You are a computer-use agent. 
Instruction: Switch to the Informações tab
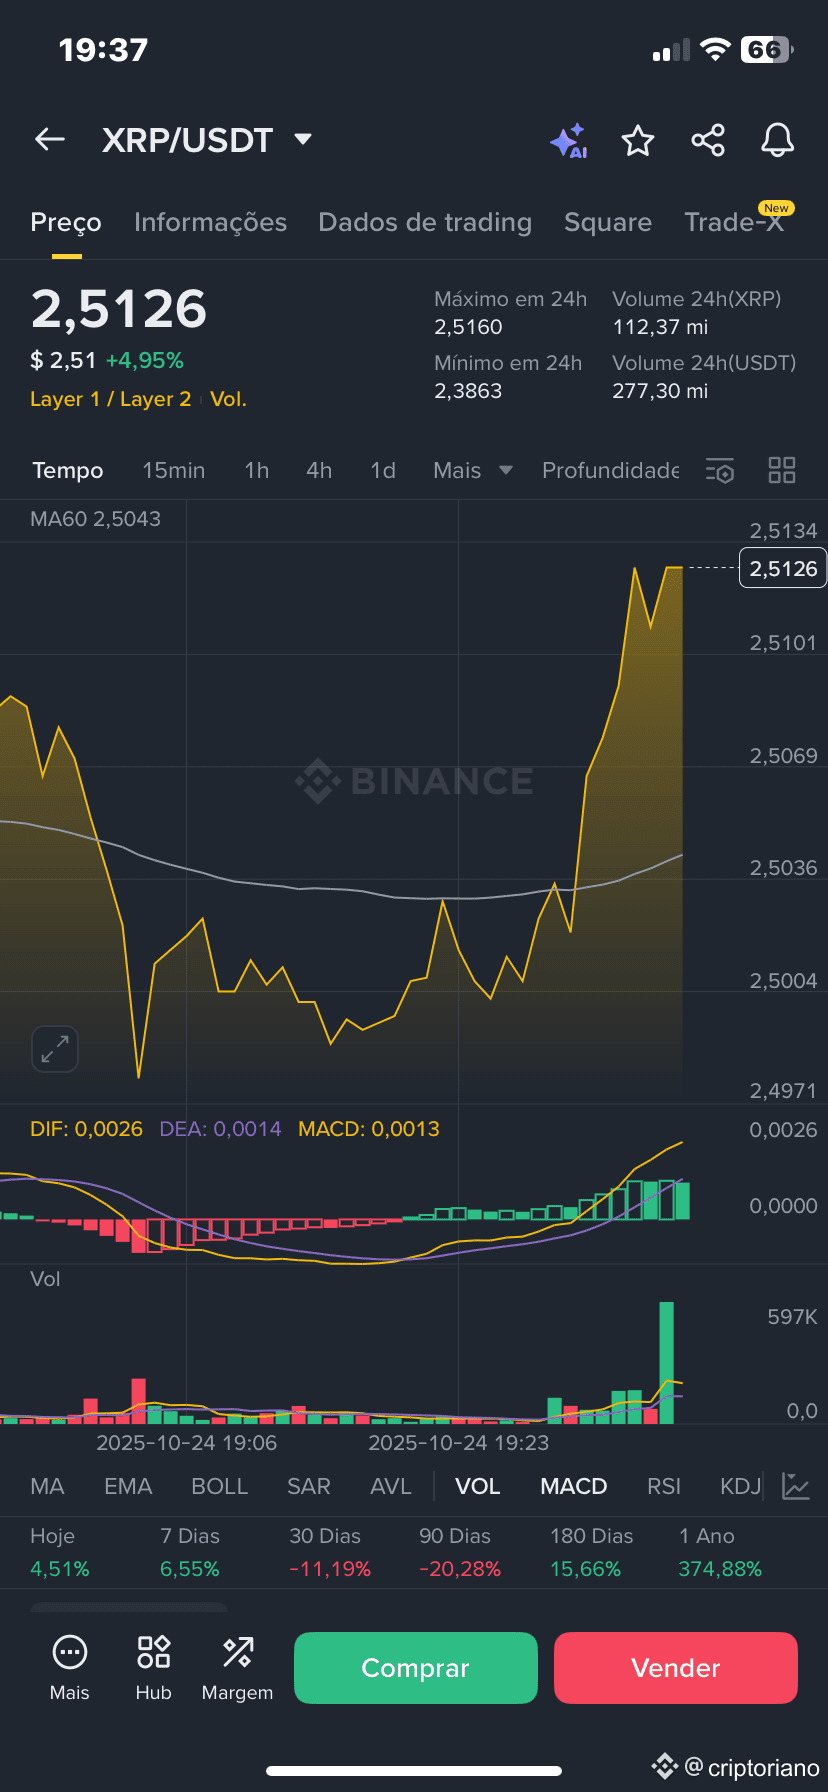coord(210,222)
